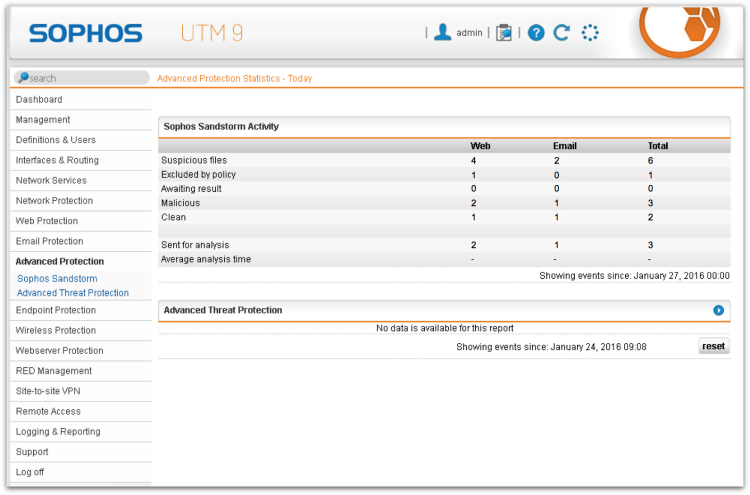The width and height of the screenshot is (750, 495).
Task: Open Webserver Protection menu
Action: [80, 351]
